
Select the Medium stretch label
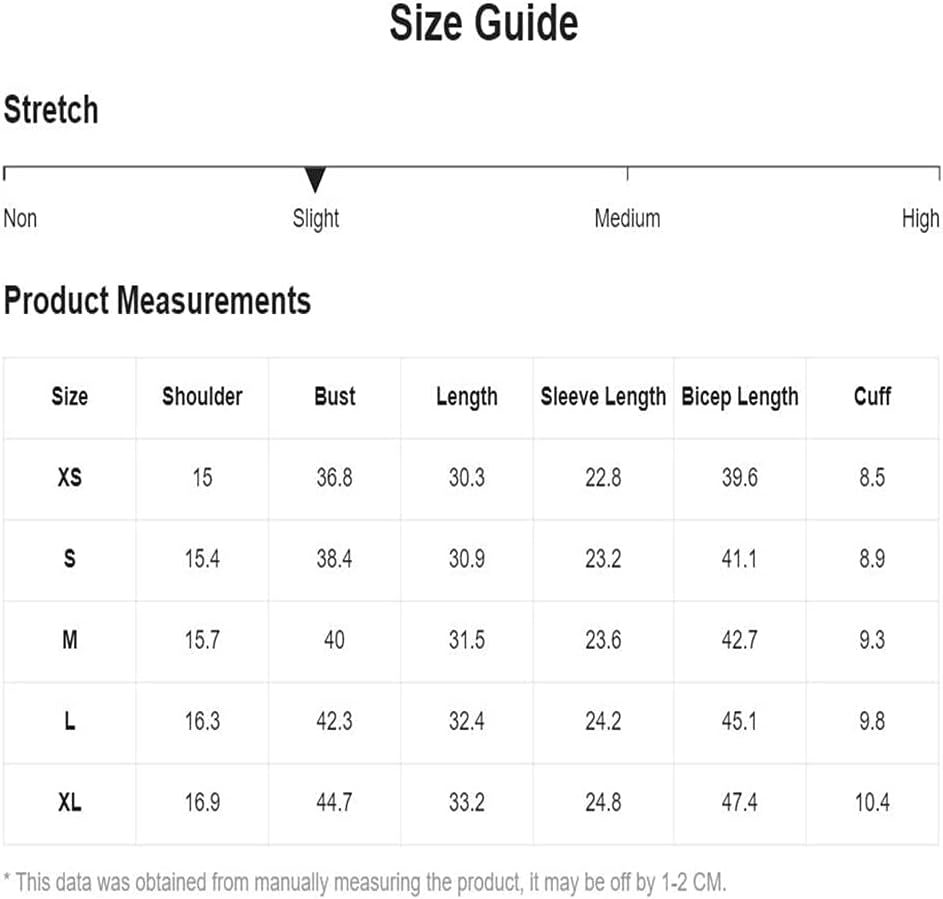pyautogui.click(x=627, y=218)
